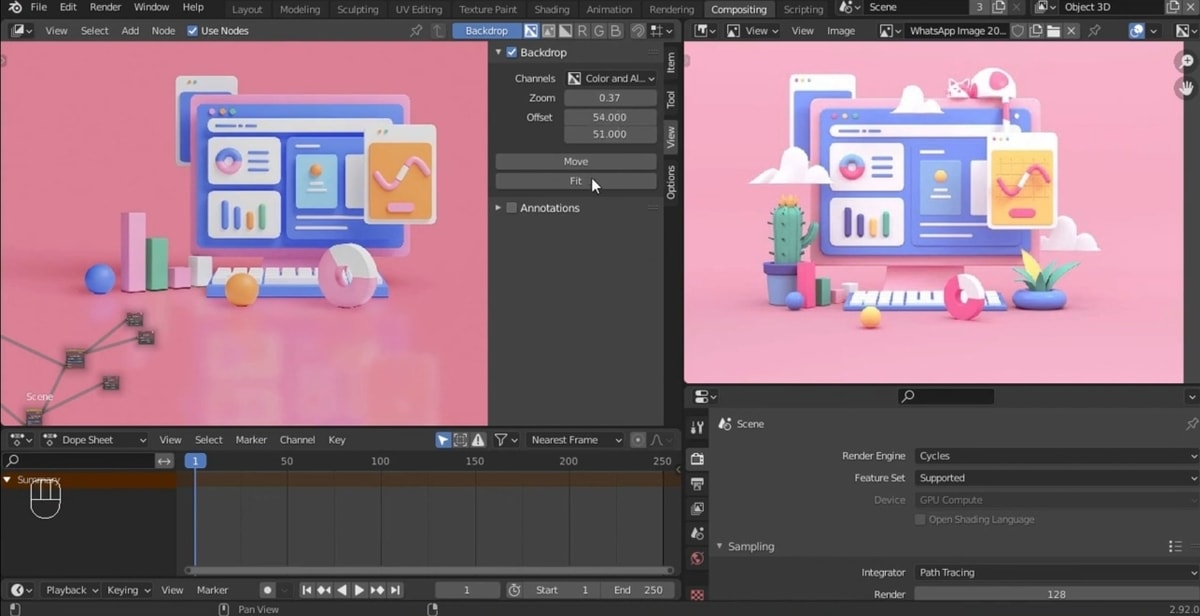Open the Nearest Frame snapping dropdown
The width and height of the screenshot is (1200, 616).
575,440
